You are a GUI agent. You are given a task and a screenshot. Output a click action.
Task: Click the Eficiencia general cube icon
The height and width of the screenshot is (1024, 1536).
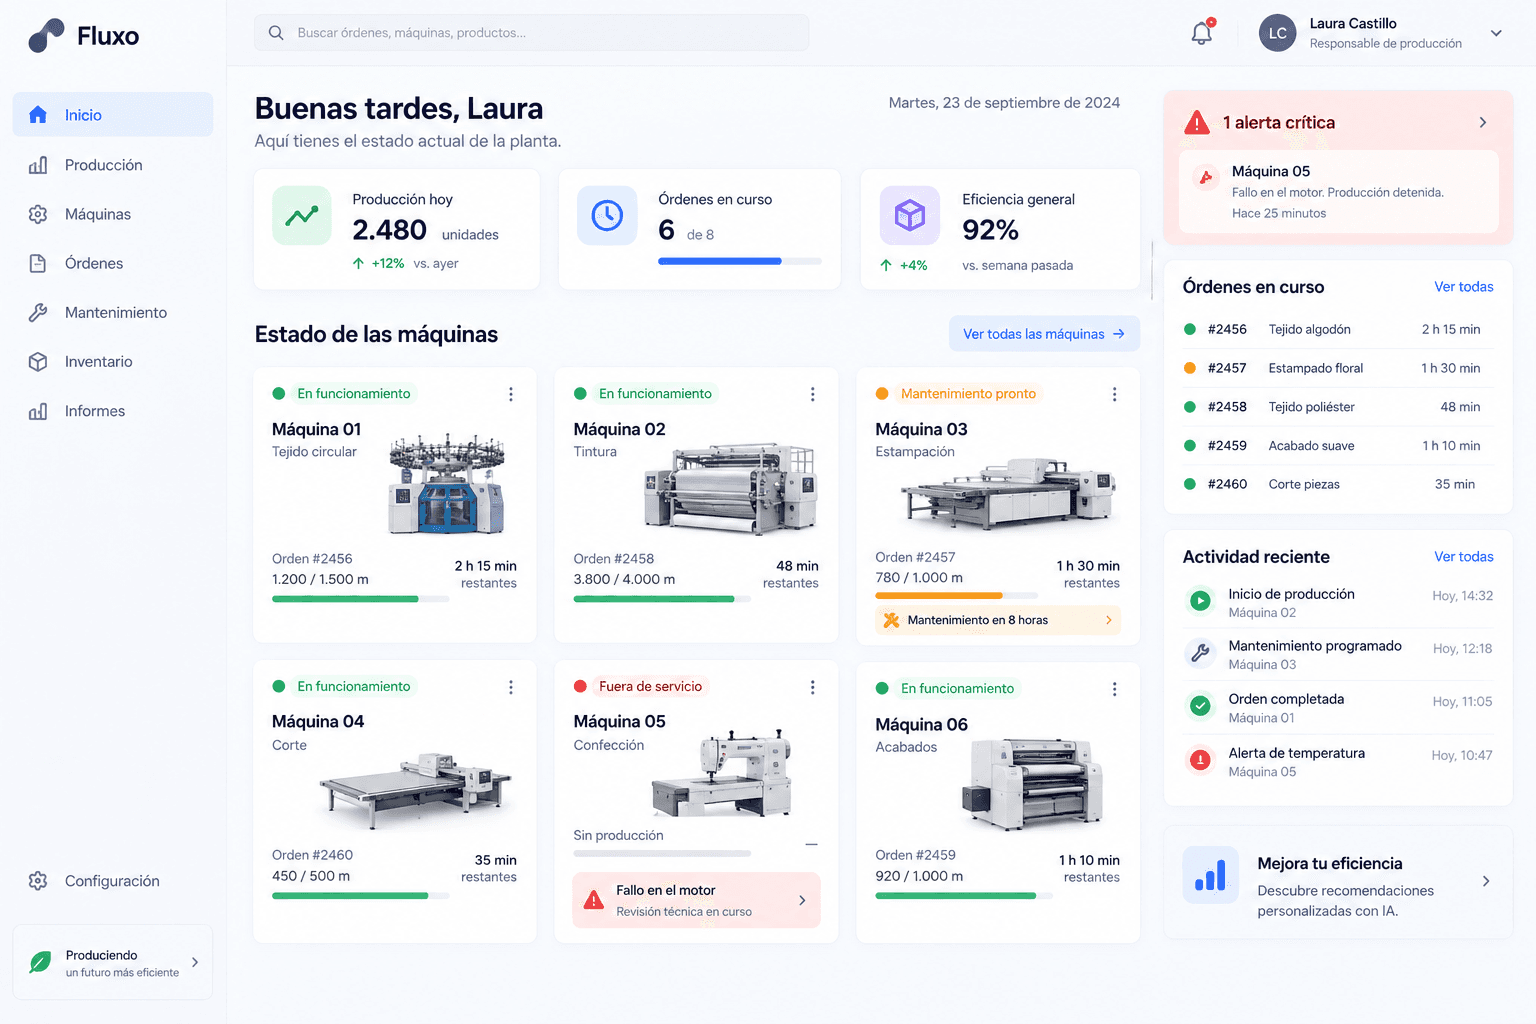(910, 215)
